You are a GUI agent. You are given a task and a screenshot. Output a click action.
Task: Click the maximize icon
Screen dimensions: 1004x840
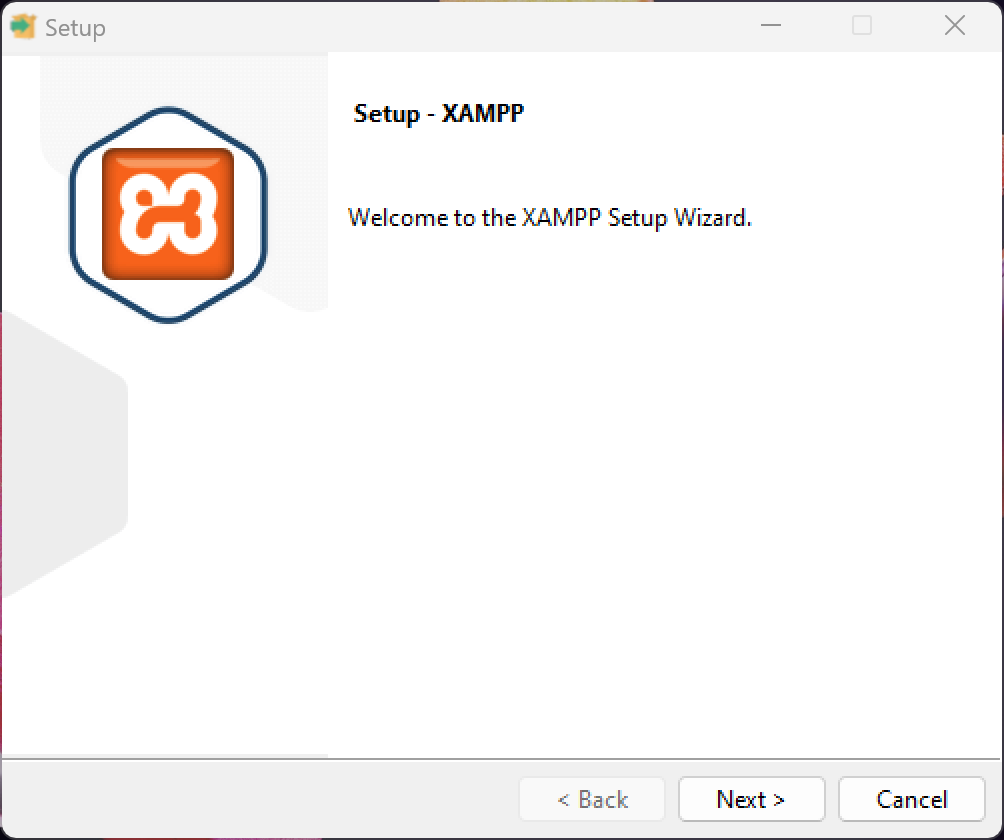[x=860, y=26]
